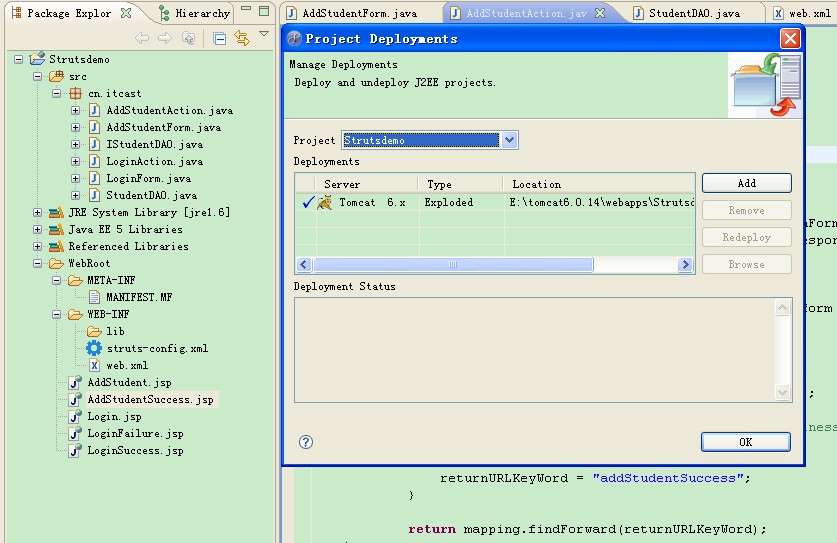837x543 pixels.
Task: Collapse the cn.itcast package node
Action: pos(57,93)
